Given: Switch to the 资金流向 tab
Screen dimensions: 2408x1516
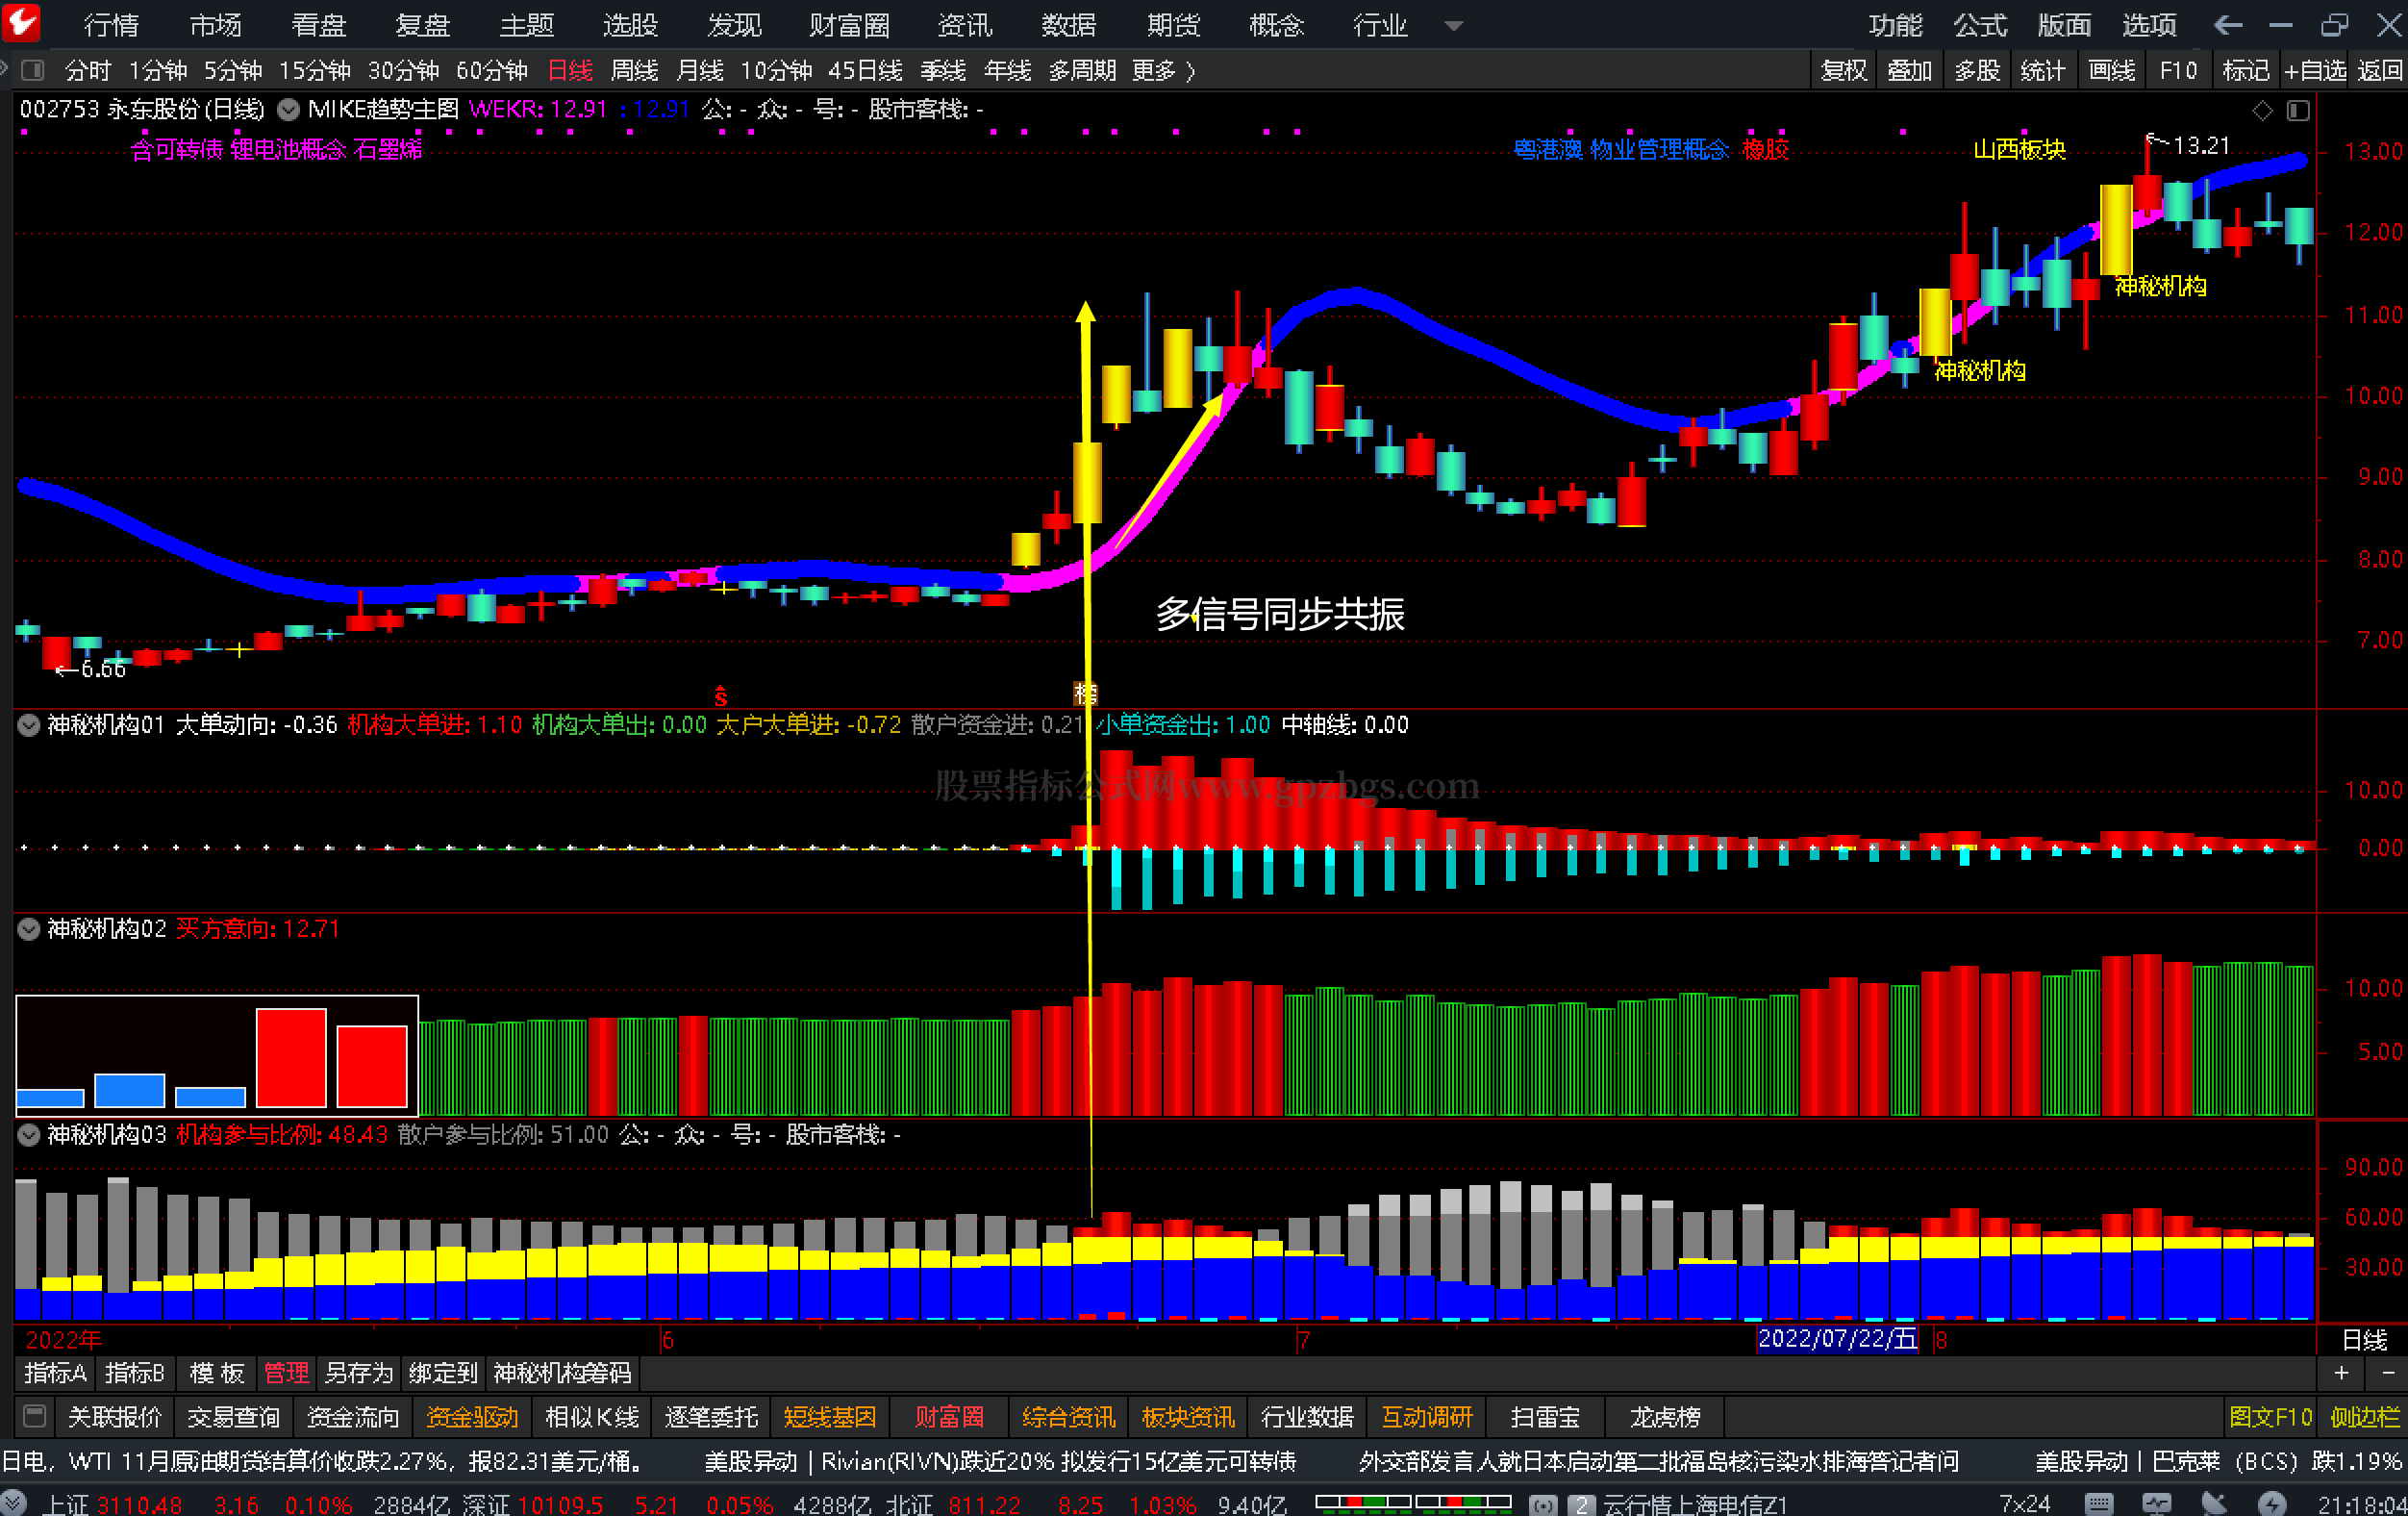Looking at the screenshot, I should tap(353, 1417).
